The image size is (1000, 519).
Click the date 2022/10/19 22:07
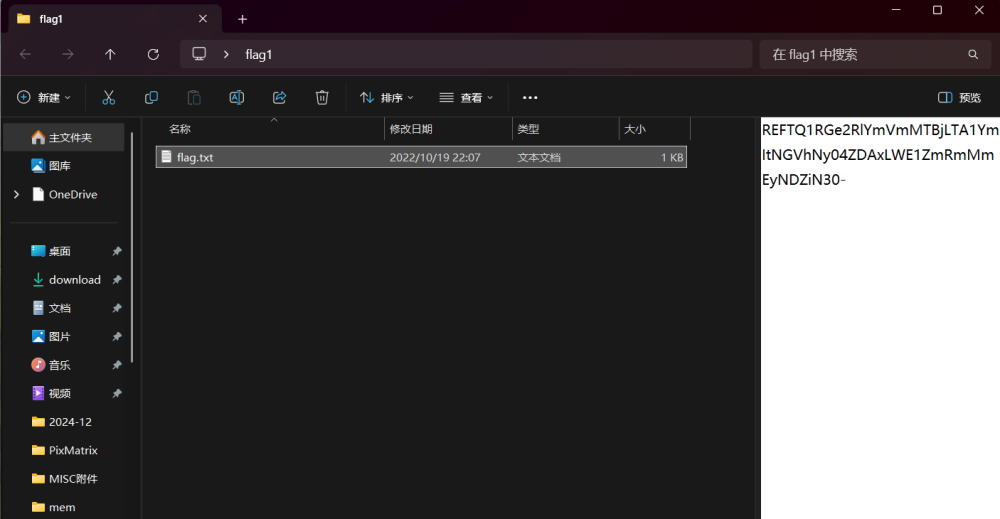coord(435,157)
